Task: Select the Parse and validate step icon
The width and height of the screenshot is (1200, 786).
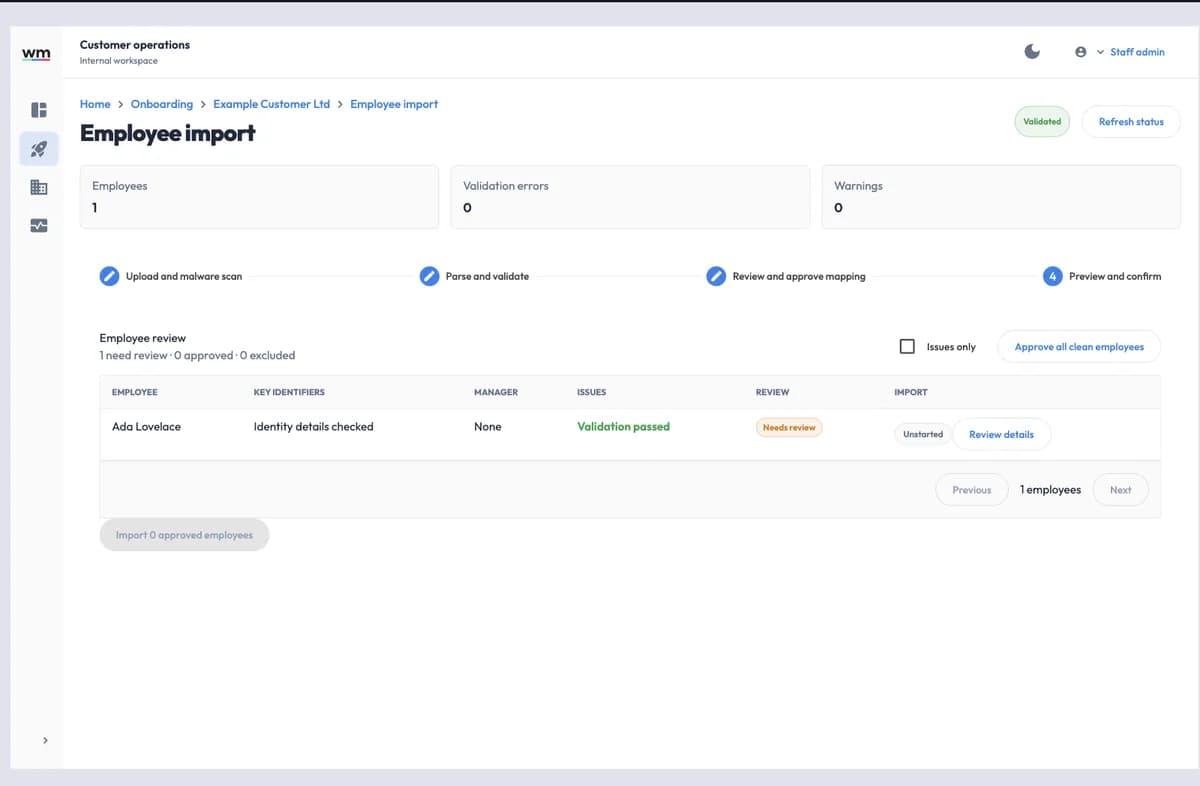Action: click(x=429, y=276)
